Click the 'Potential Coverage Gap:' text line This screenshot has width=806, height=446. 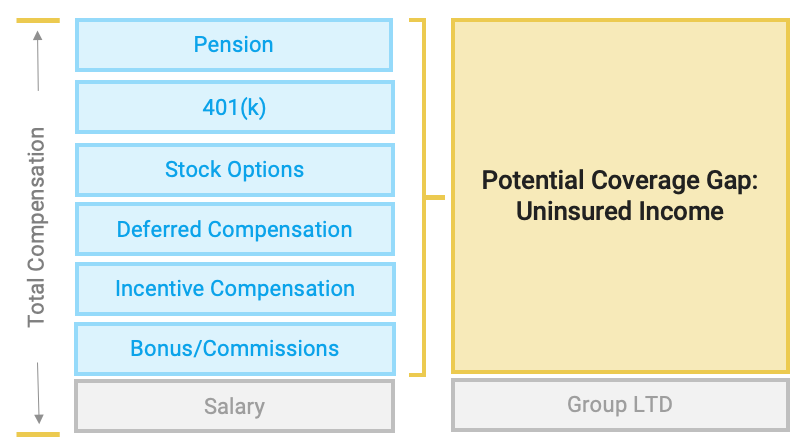(619, 181)
